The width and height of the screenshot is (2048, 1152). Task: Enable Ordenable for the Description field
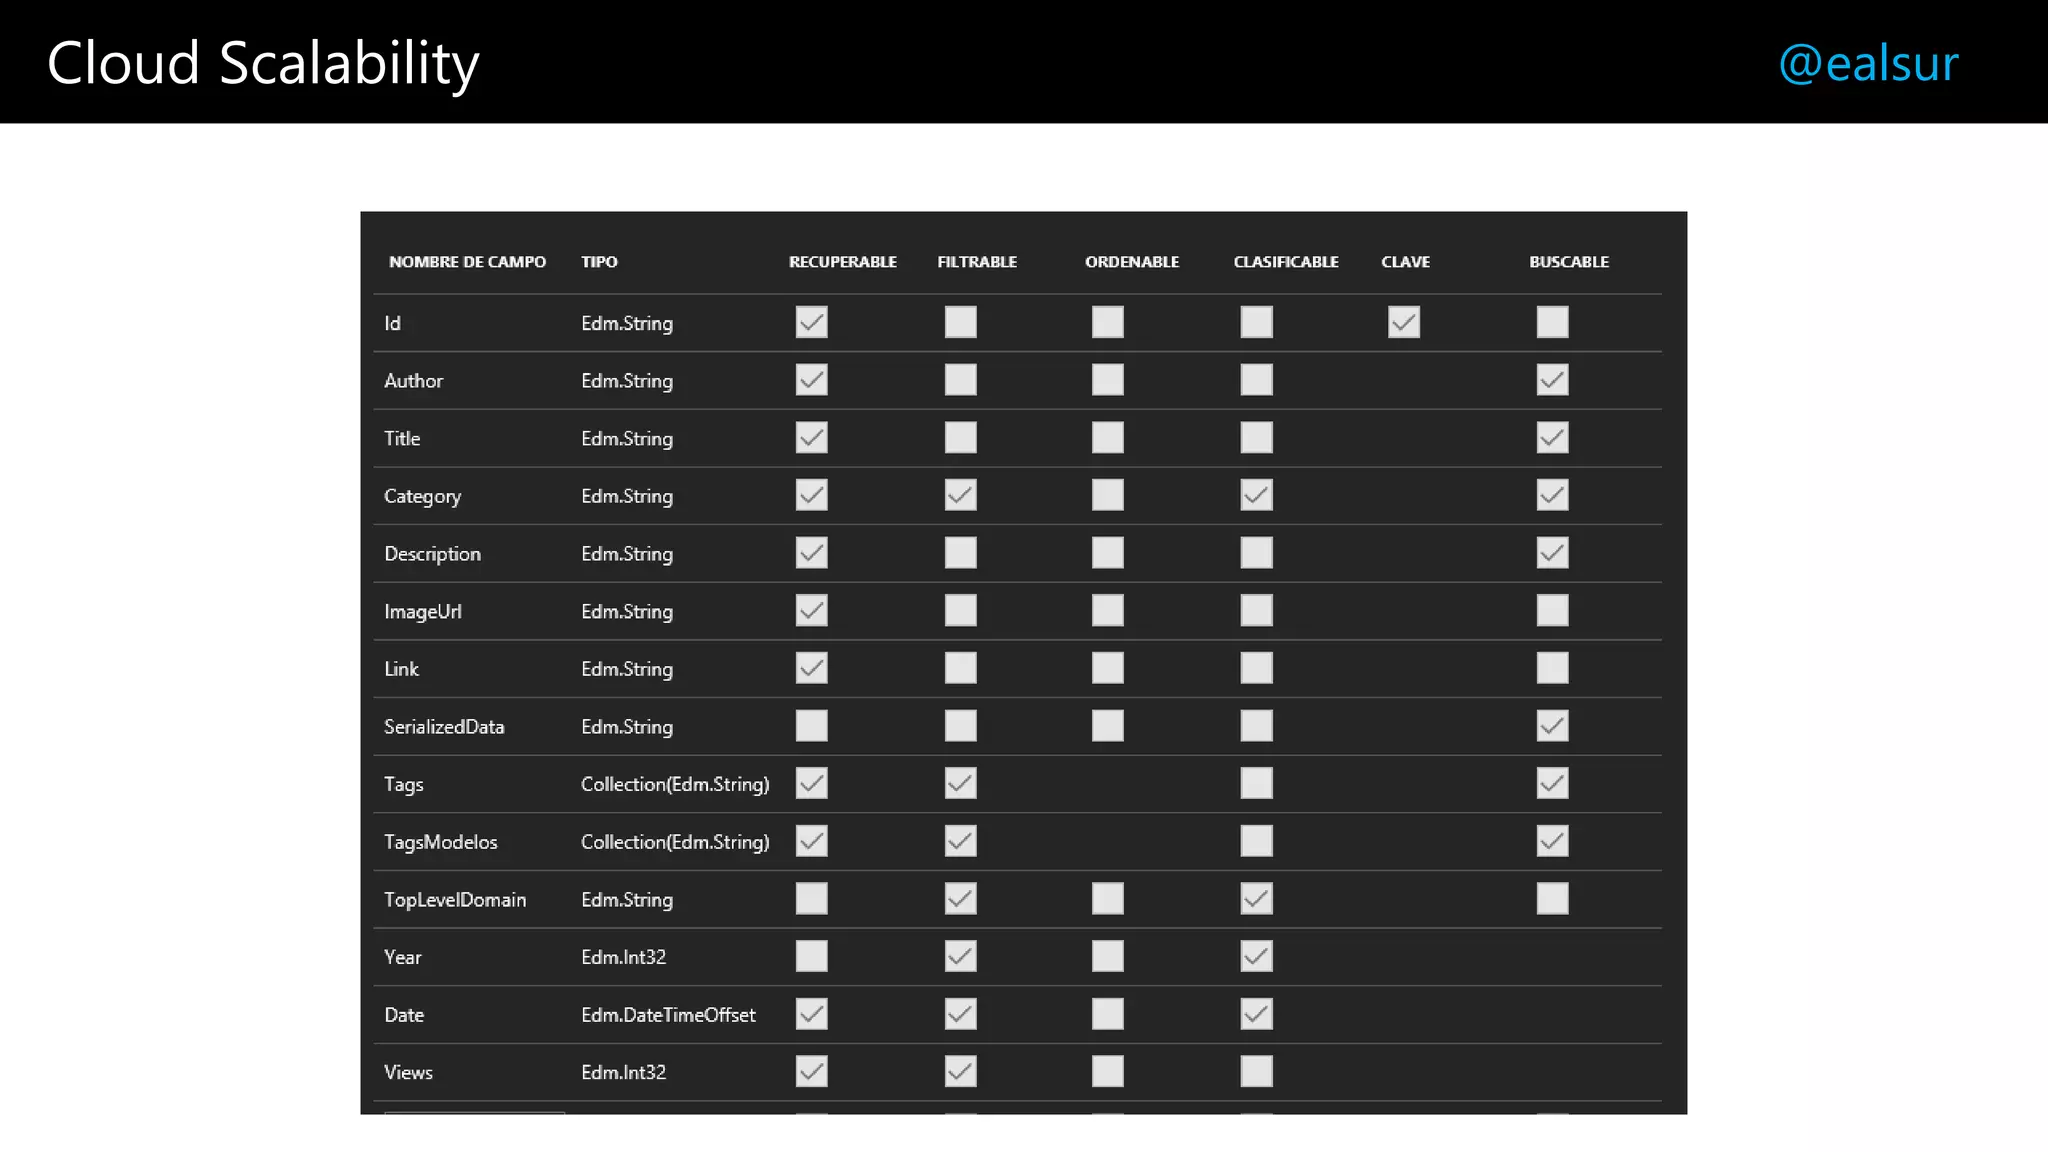click(x=1107, y=553)
